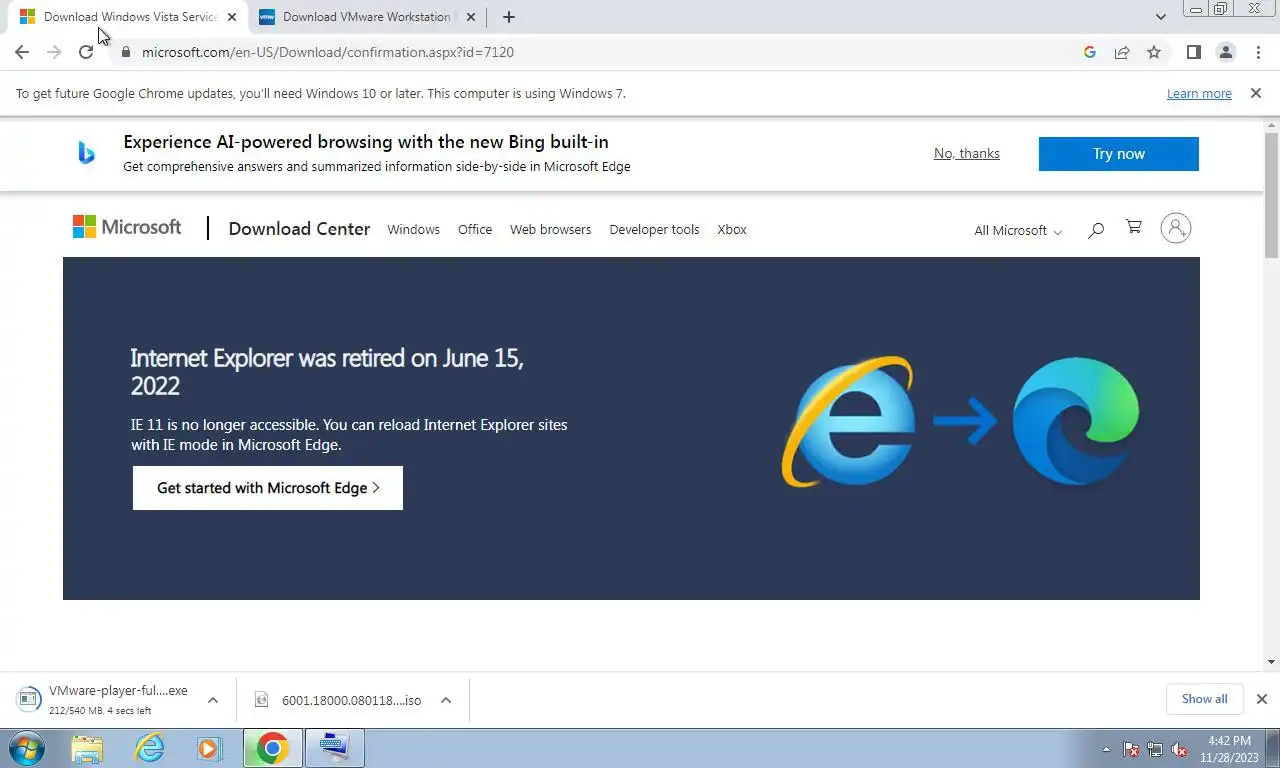The image size is (1280, 768).
Task: Select the Download Windows Vista Service tab
Action: 130,17
